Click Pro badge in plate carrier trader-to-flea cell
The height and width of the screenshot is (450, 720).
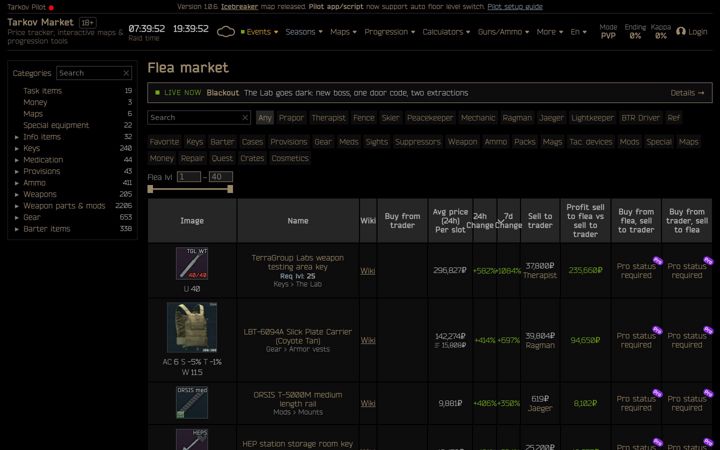pyautogui.click(x=708, y=330)
